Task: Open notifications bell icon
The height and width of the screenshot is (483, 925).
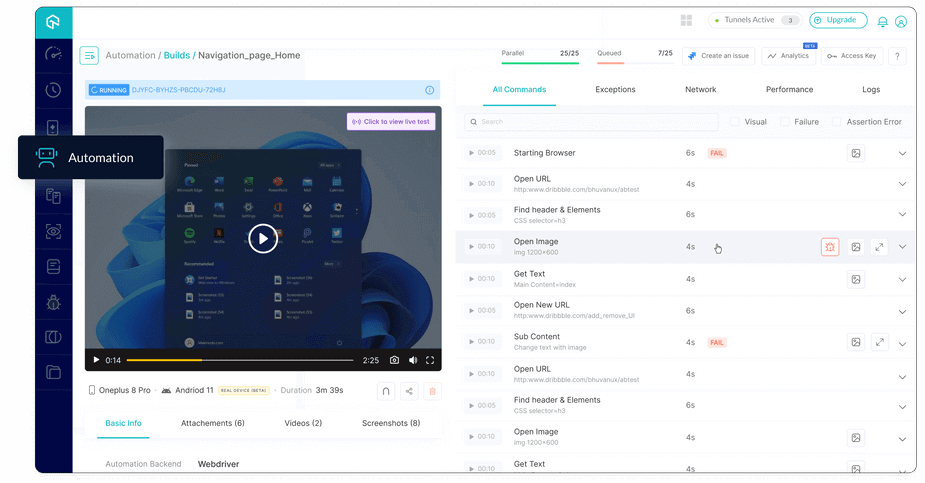Action: (x=883, y=22)
